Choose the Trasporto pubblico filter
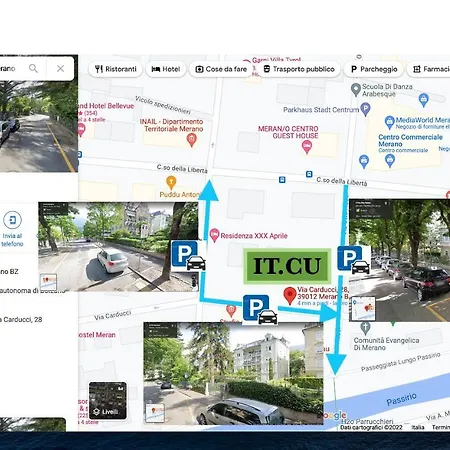This screenshot has height=450, width=450. click(x=299, y=69)
